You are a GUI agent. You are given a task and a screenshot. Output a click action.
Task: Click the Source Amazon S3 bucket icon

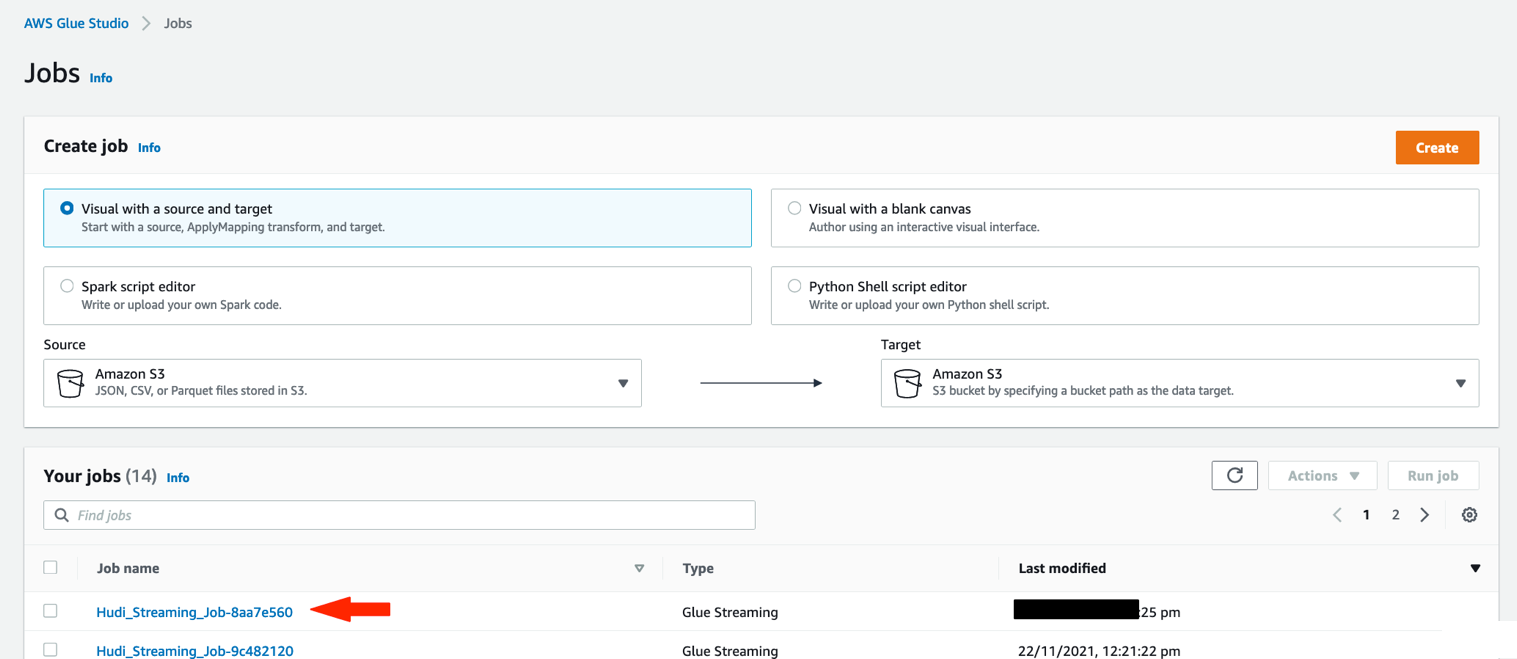click(x=70, y=383)
